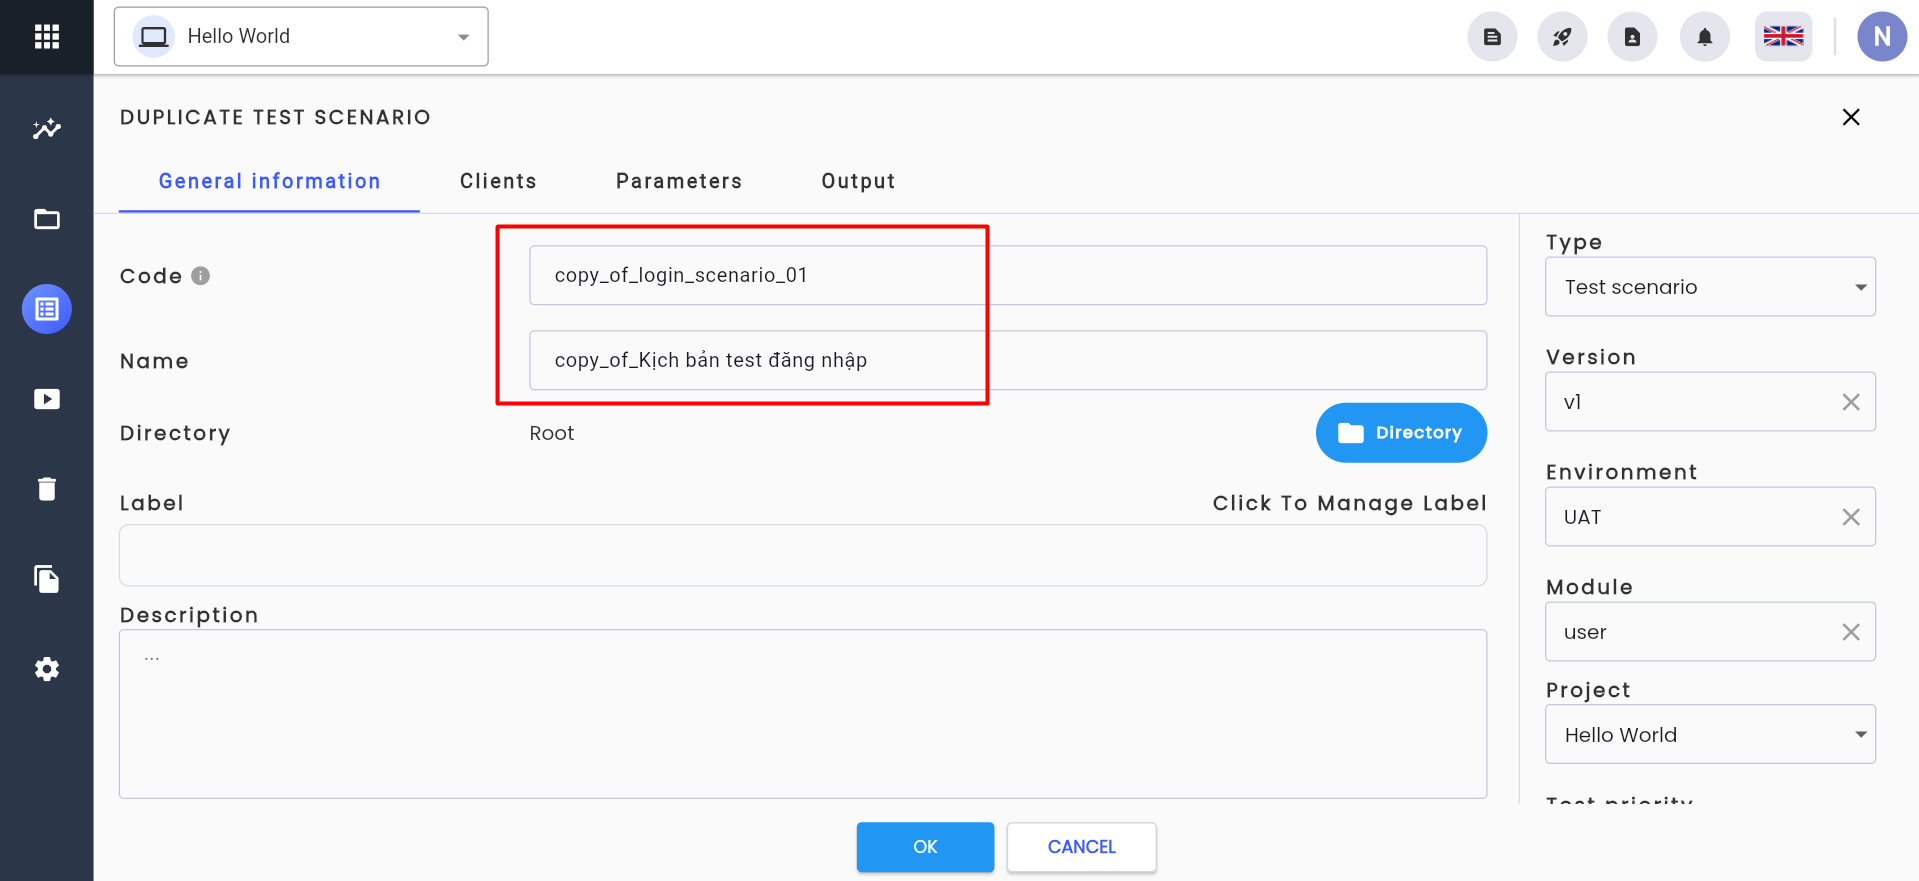Open the Type dropdown

click(x=1710, y=287)
